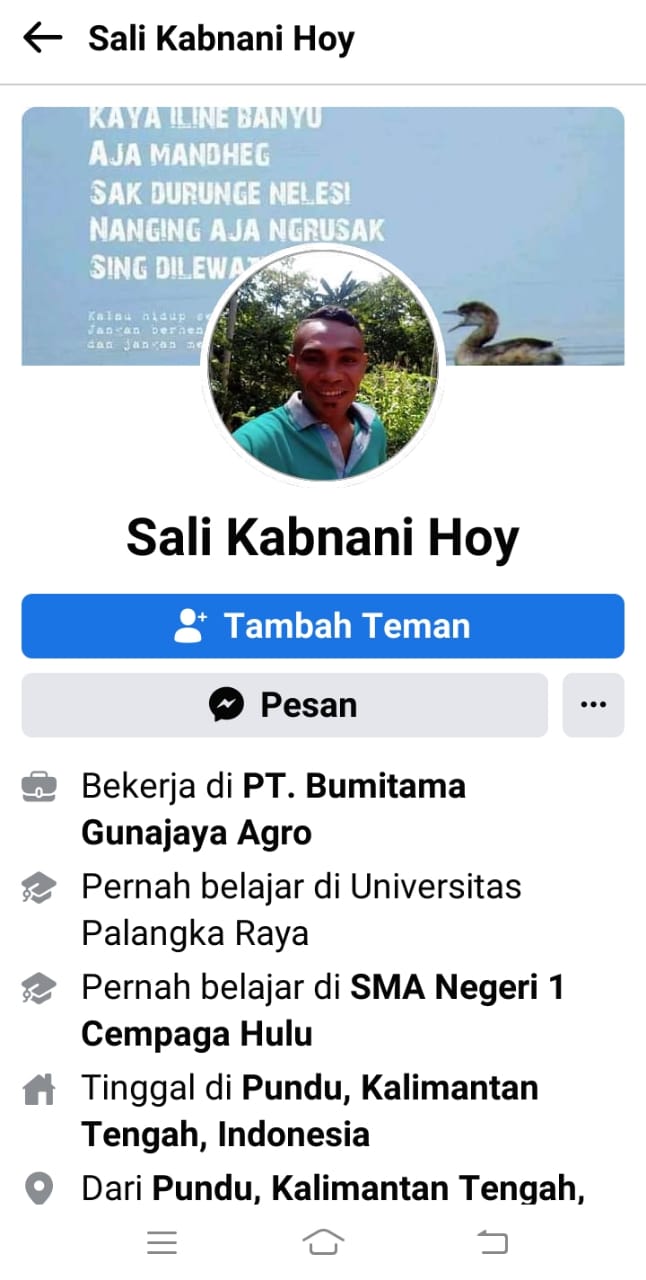Open the three-dots more options button
646x1280 pixels.
(593, 705)
